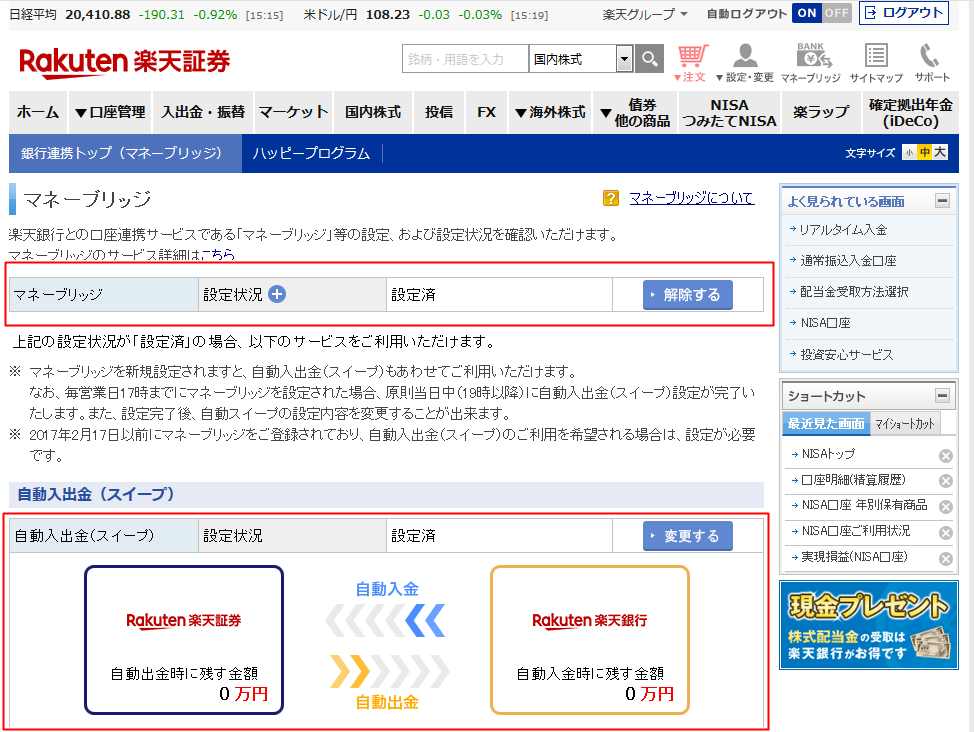Open the 国内株式 search category dropdown
The height and width of the screenshot is (732, 974).
click(x=581, y=59)
